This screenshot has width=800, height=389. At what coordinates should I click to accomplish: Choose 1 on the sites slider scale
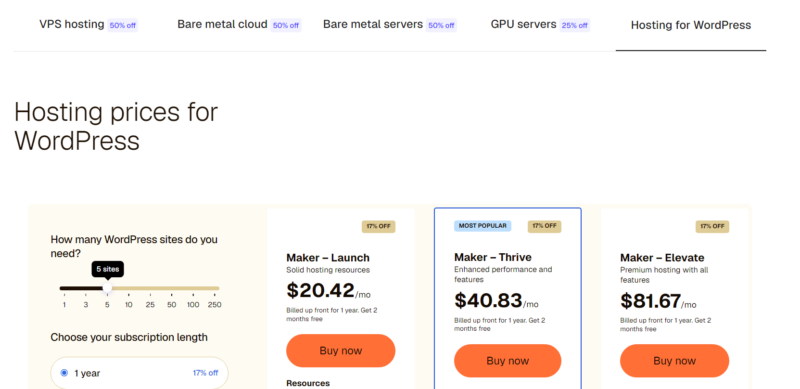(64, 305)
